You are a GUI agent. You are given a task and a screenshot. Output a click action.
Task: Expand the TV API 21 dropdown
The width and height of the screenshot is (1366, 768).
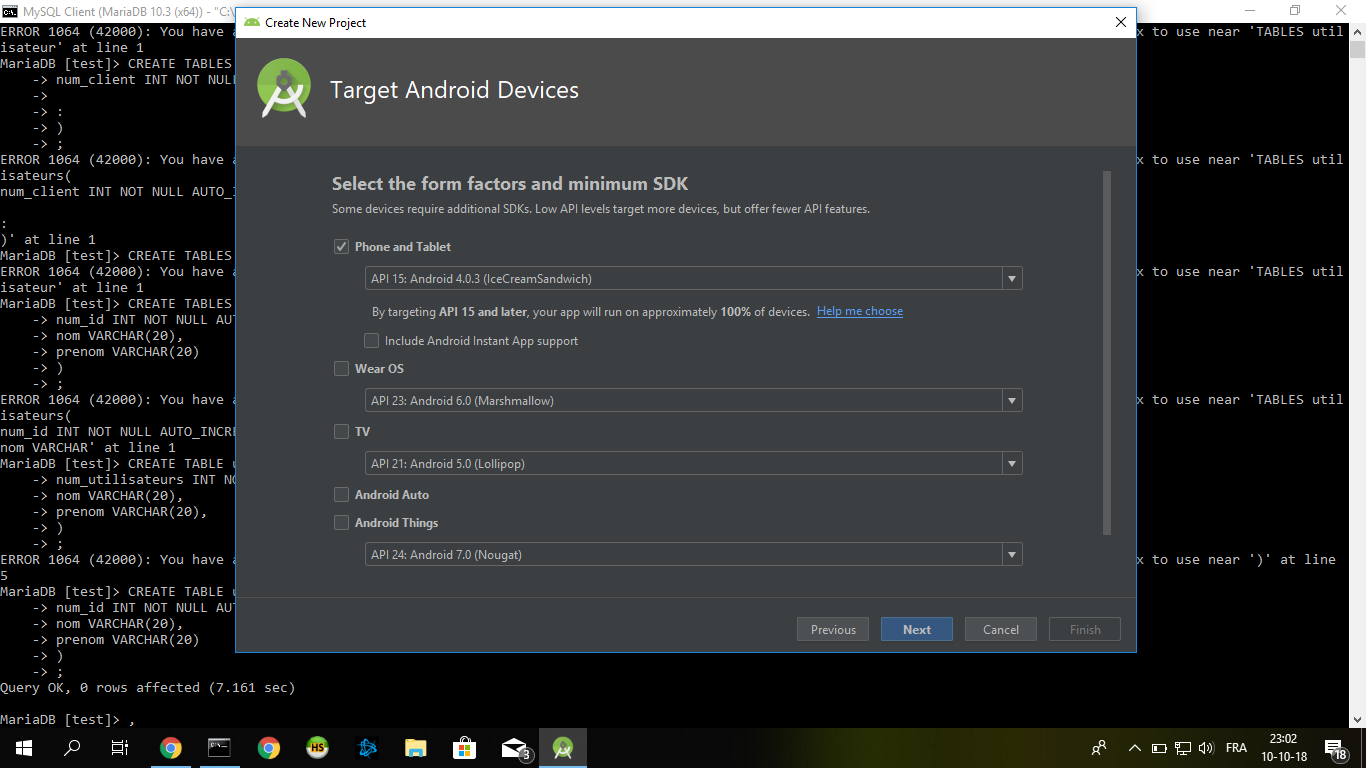693,464
